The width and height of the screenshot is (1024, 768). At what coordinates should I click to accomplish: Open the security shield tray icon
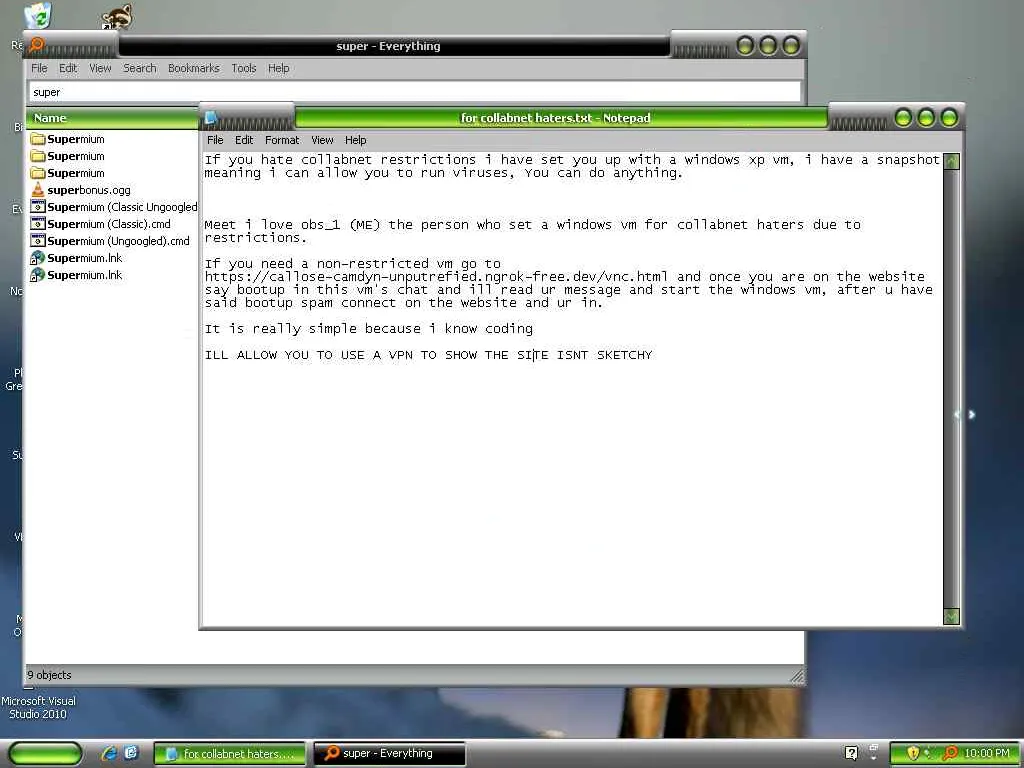click(x=913, y=753)
